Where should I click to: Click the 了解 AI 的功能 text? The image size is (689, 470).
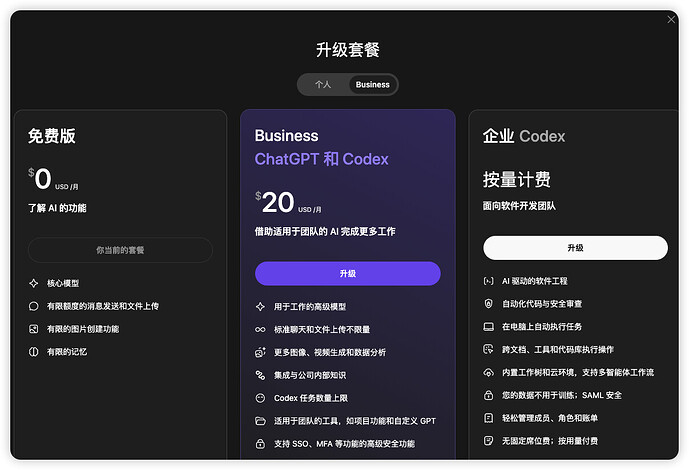(x=57, y=208)
